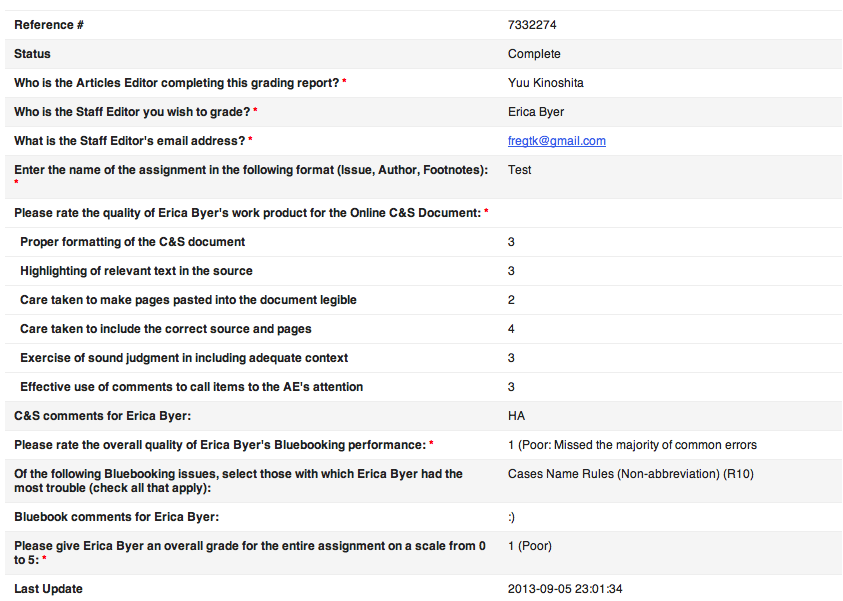This screenshot has width=843, height=601.
Task: Select the Complete status value
Action: [x=534, y=54]
